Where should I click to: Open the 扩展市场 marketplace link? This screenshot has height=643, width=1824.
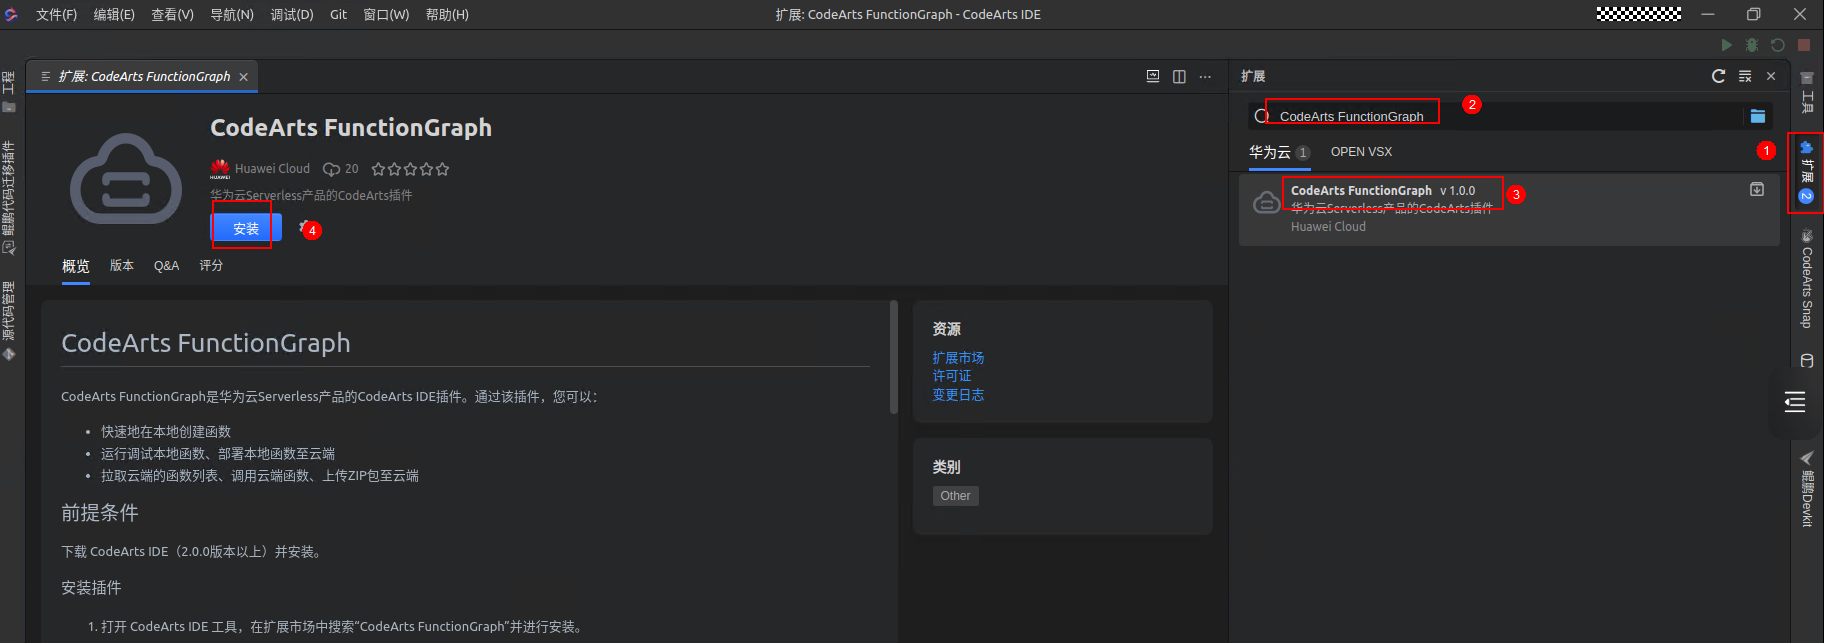[958, 357]
